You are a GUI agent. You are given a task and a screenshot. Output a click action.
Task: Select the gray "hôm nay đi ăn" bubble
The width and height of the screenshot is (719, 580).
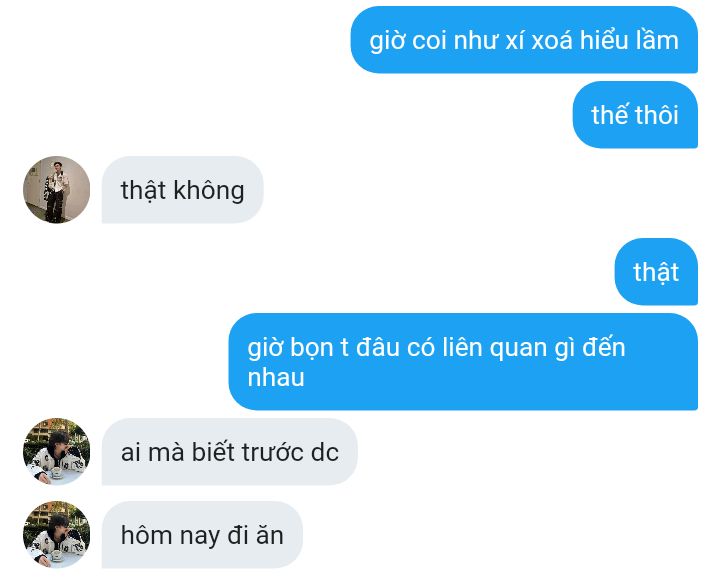(202, 535)
